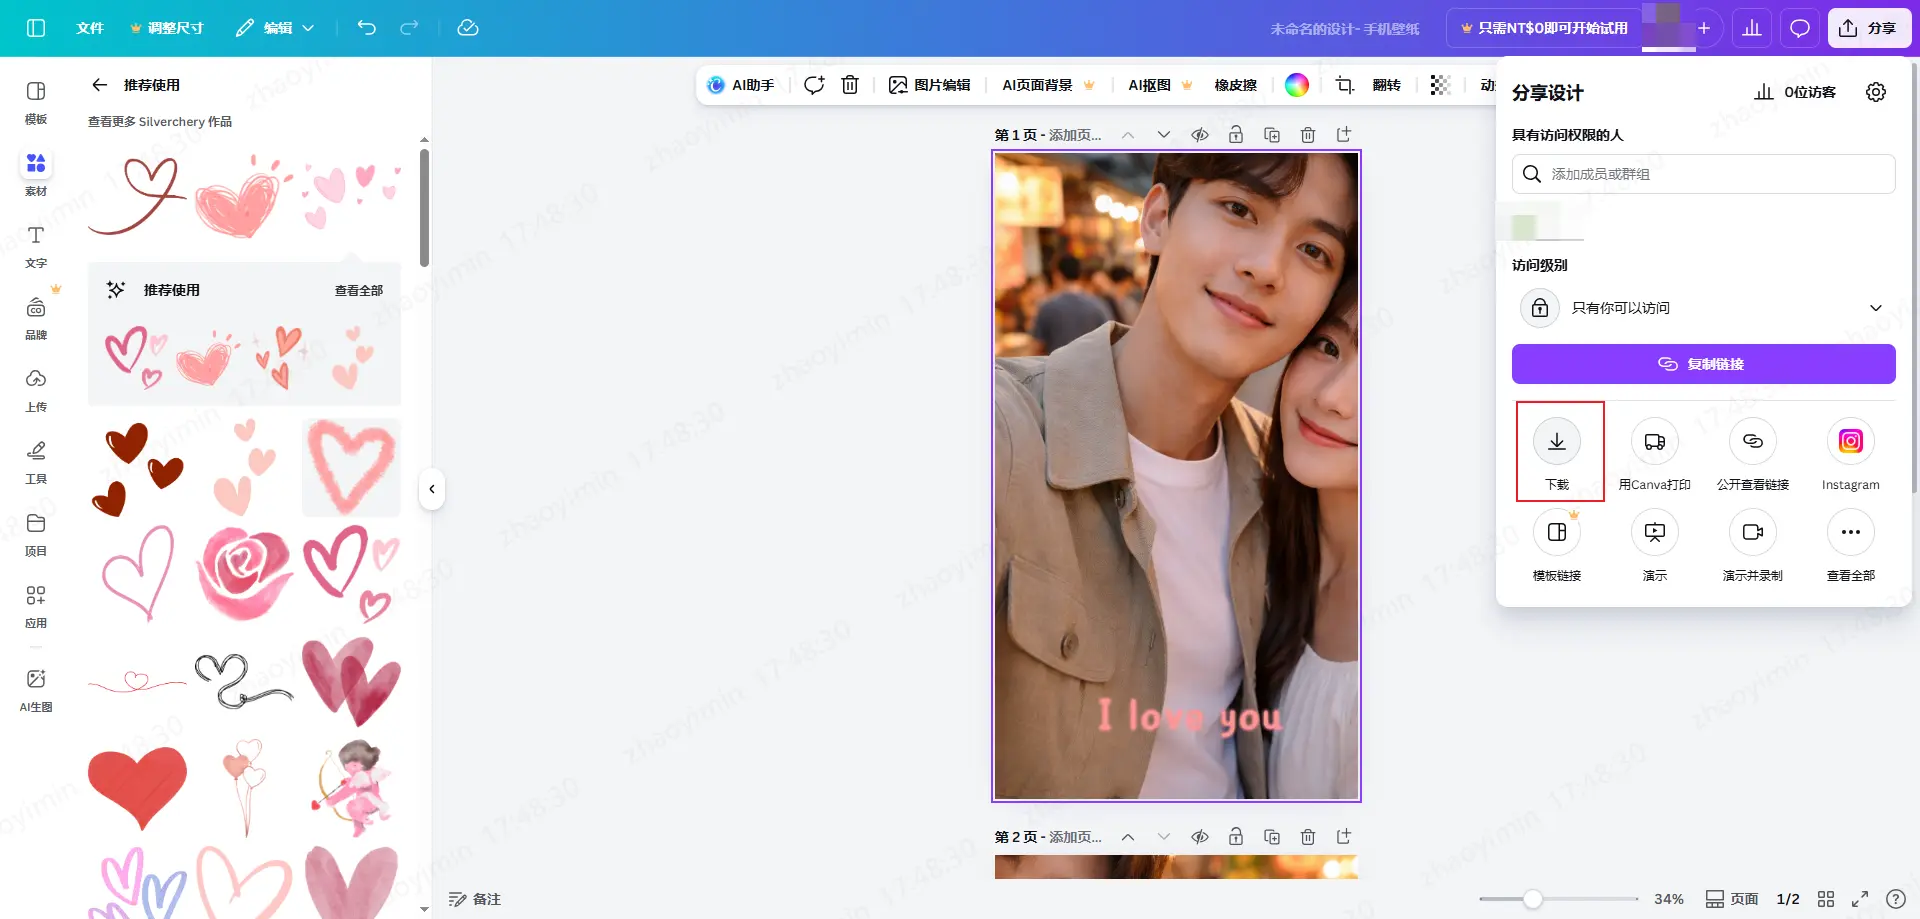Screen dimensions: 1920x919
Task: Open the Edit mode dropdown
Action: [276, 28]
